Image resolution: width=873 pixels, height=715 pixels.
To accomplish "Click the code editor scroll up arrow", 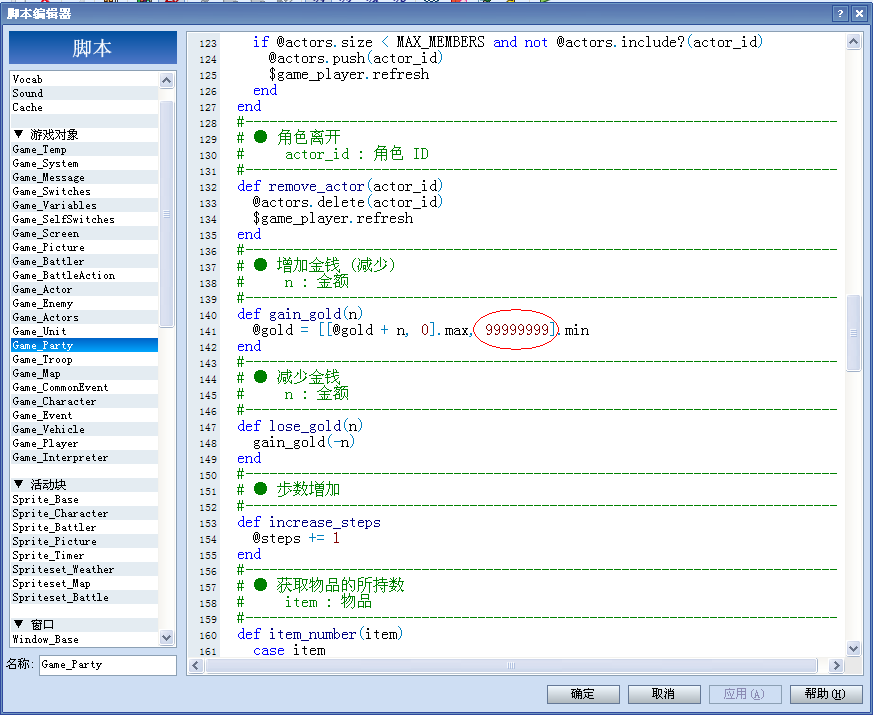I will tap(853, 41).
